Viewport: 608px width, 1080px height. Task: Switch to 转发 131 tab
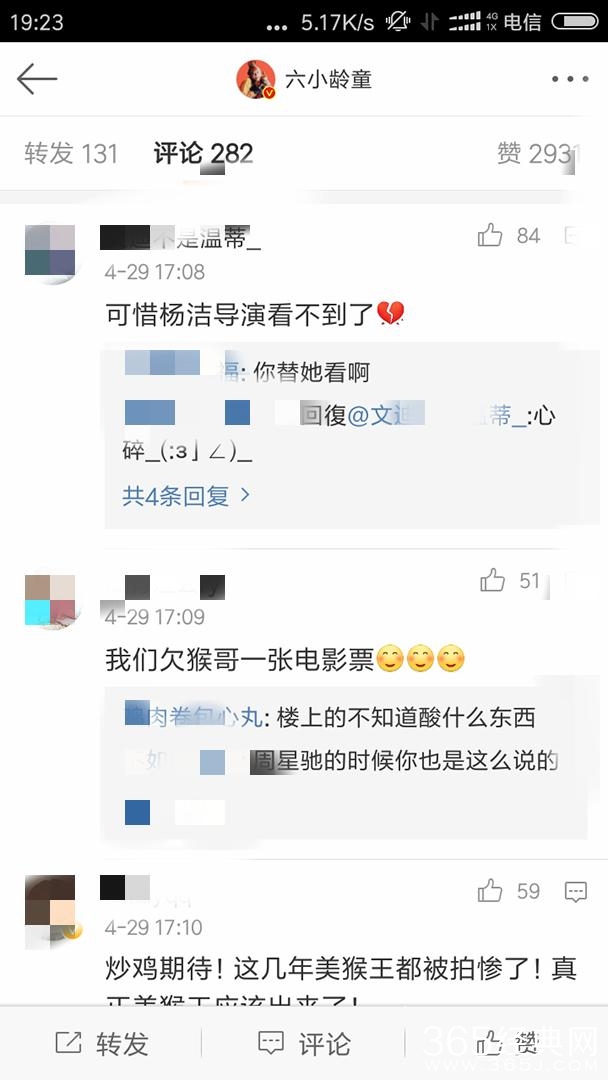coord(71,153)
